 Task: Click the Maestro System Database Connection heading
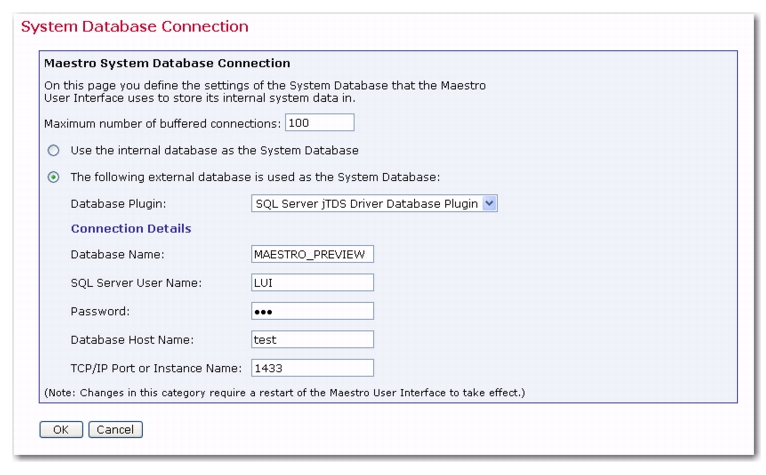coord(167,63)
